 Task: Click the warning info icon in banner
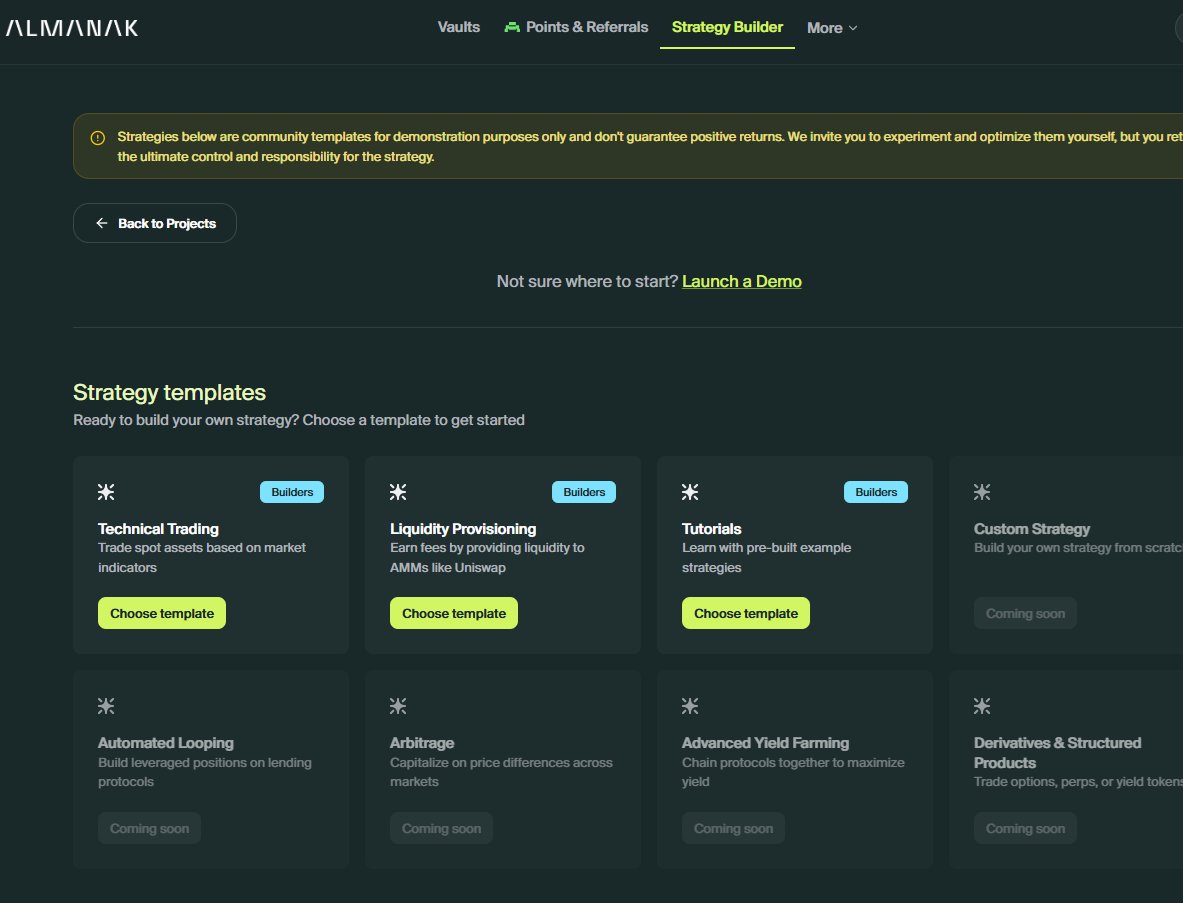pyautogui.click(x=97, y=138)
